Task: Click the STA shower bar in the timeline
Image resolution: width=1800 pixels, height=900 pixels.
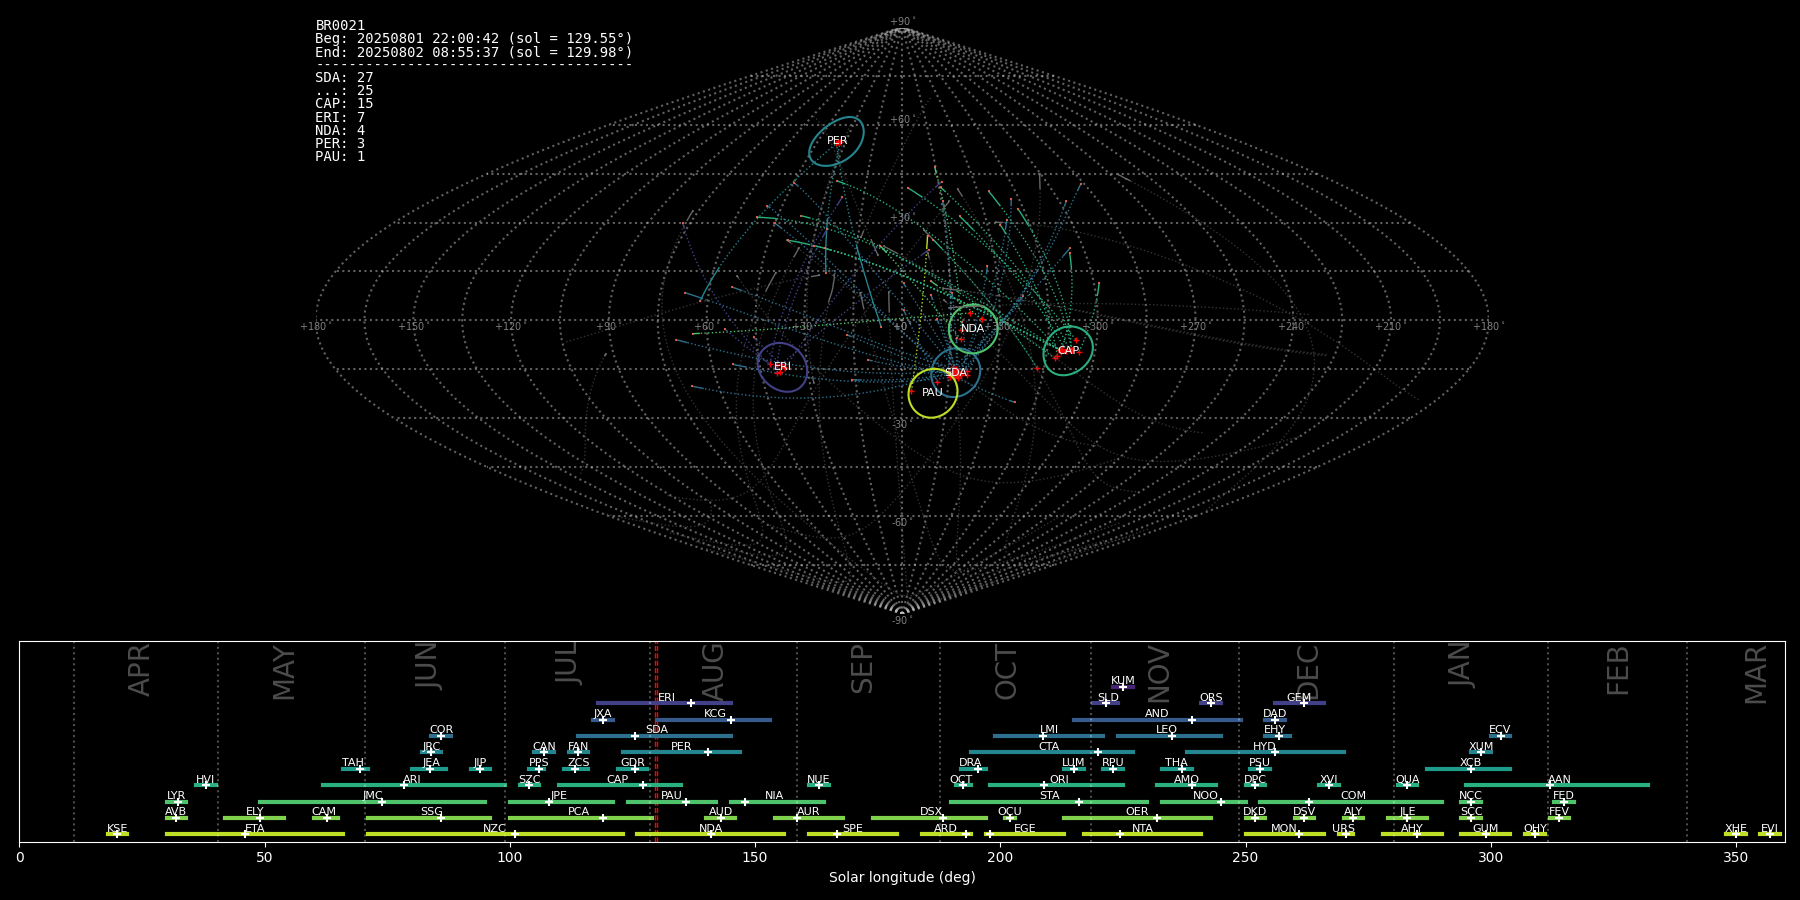Action: coord(1049,802)
